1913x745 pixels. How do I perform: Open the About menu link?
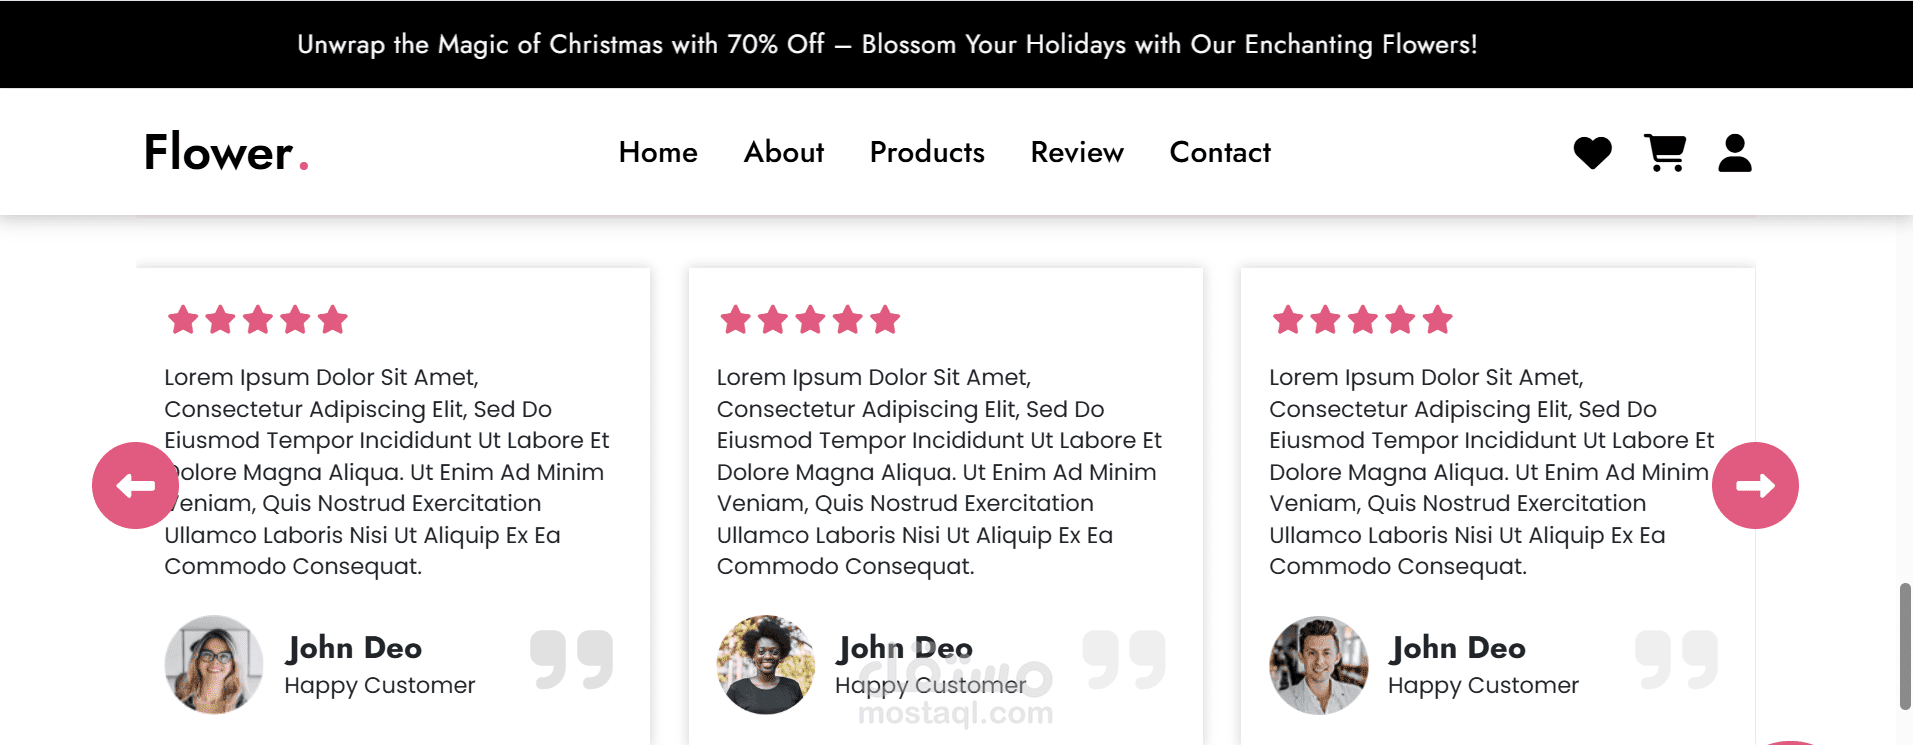click(784, 152)
